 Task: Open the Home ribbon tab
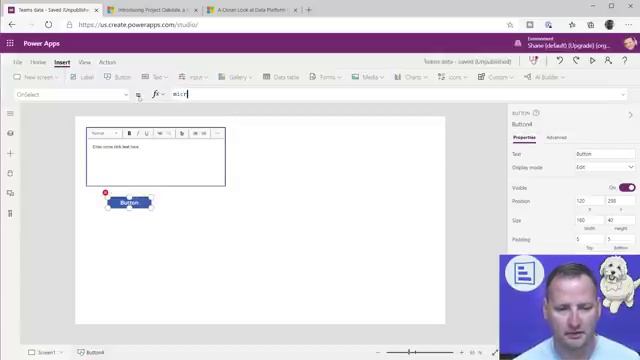pyautogui.click(x=38, y=62)
